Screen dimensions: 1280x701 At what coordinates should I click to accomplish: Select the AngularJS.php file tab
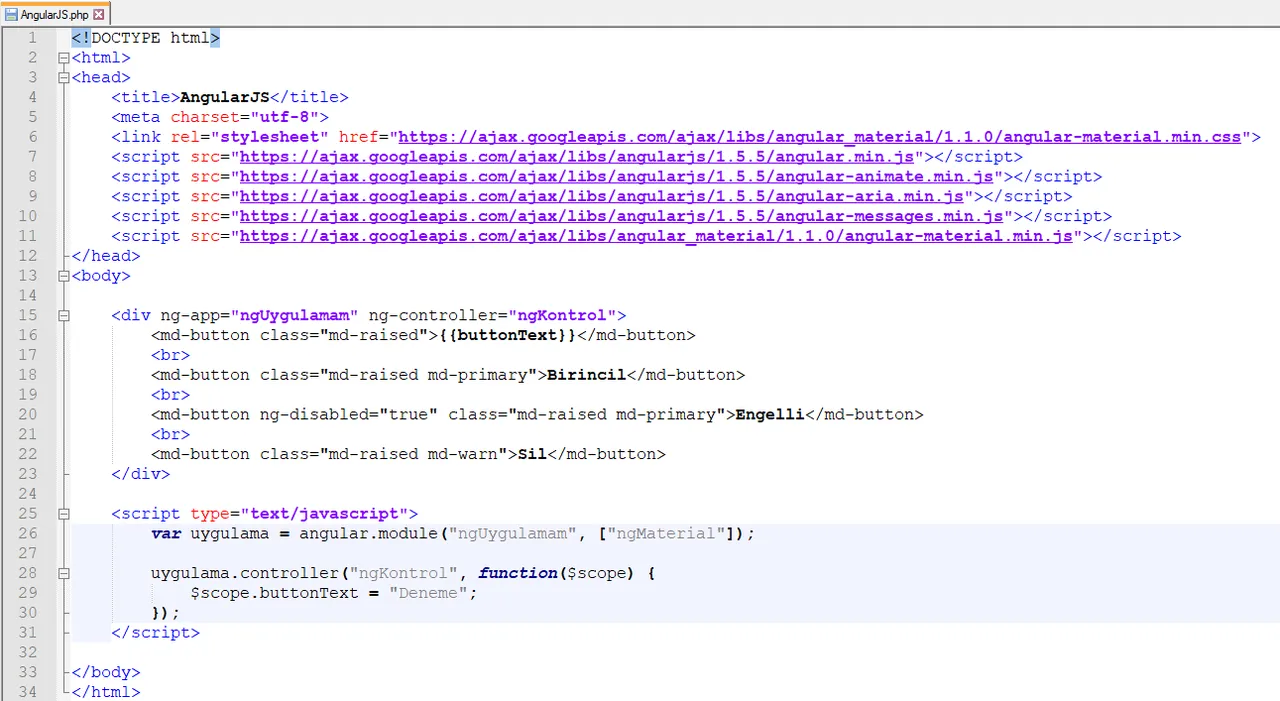coord(55,15)
